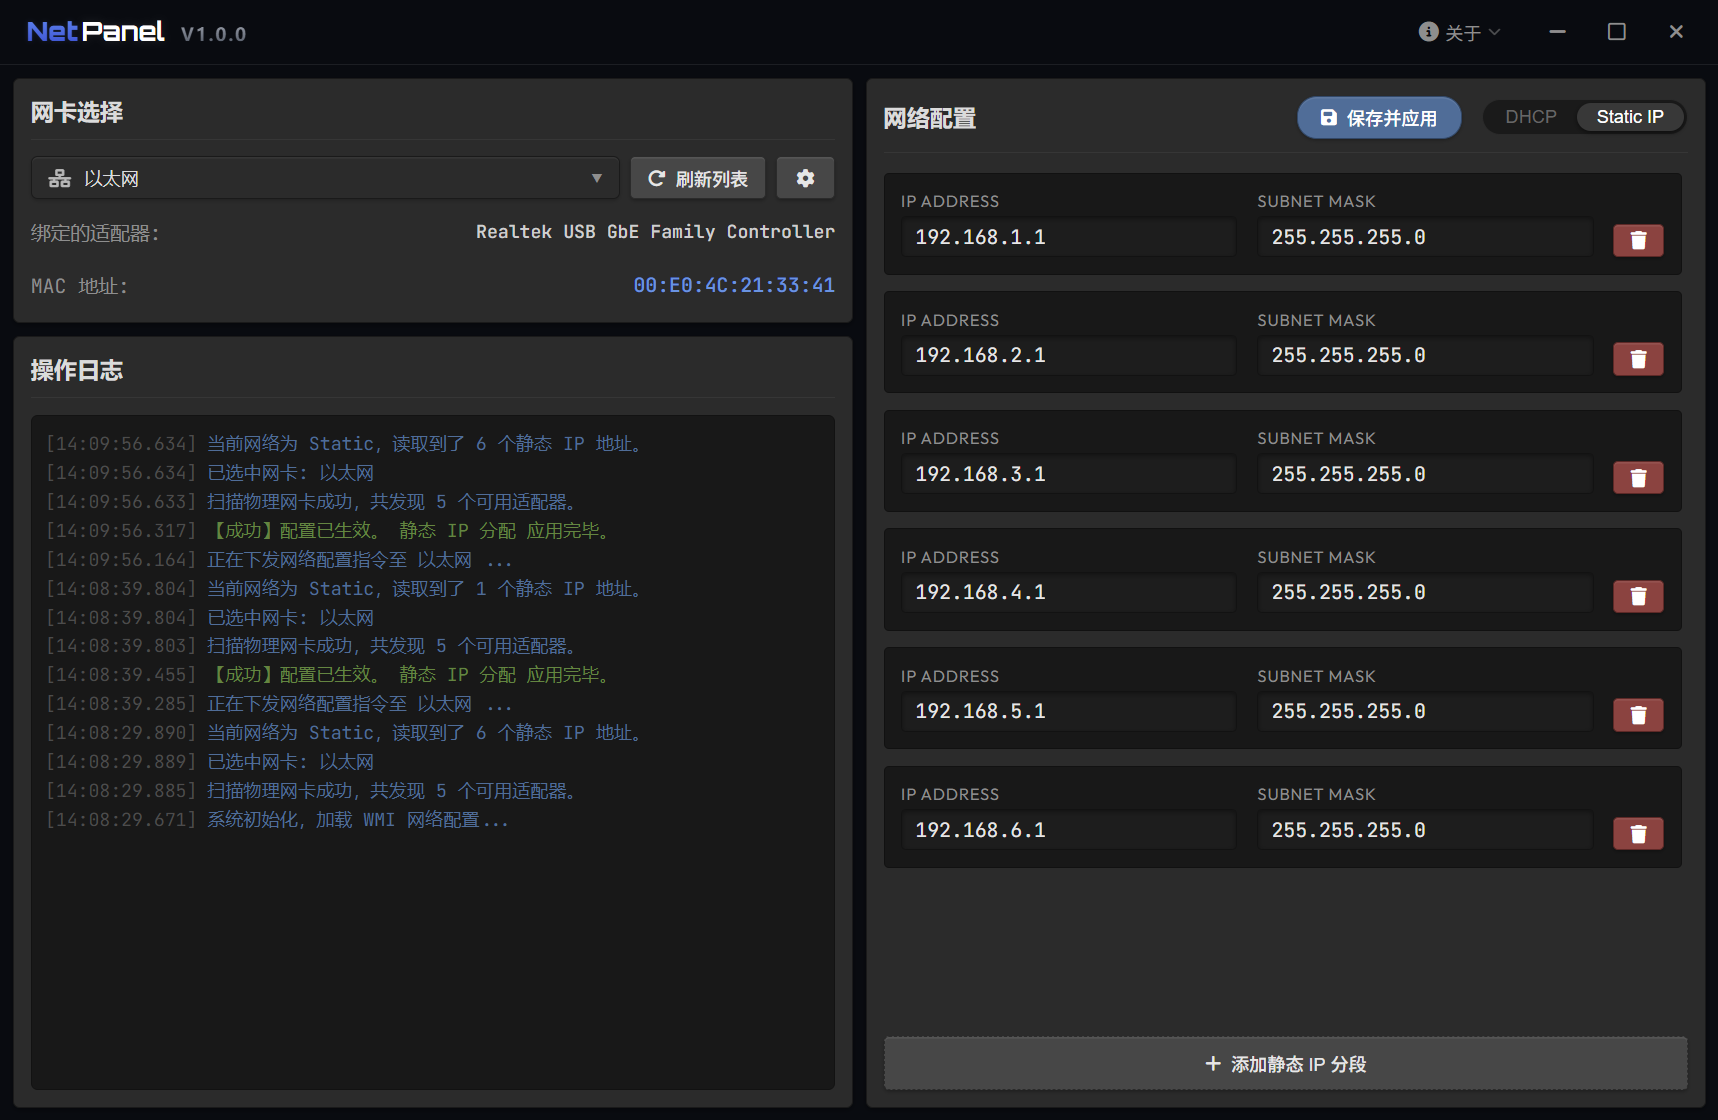Select log line at 14:09:56.317
The height and width of the screenshot is (1120, 1718).
click(x=331, y=531)
